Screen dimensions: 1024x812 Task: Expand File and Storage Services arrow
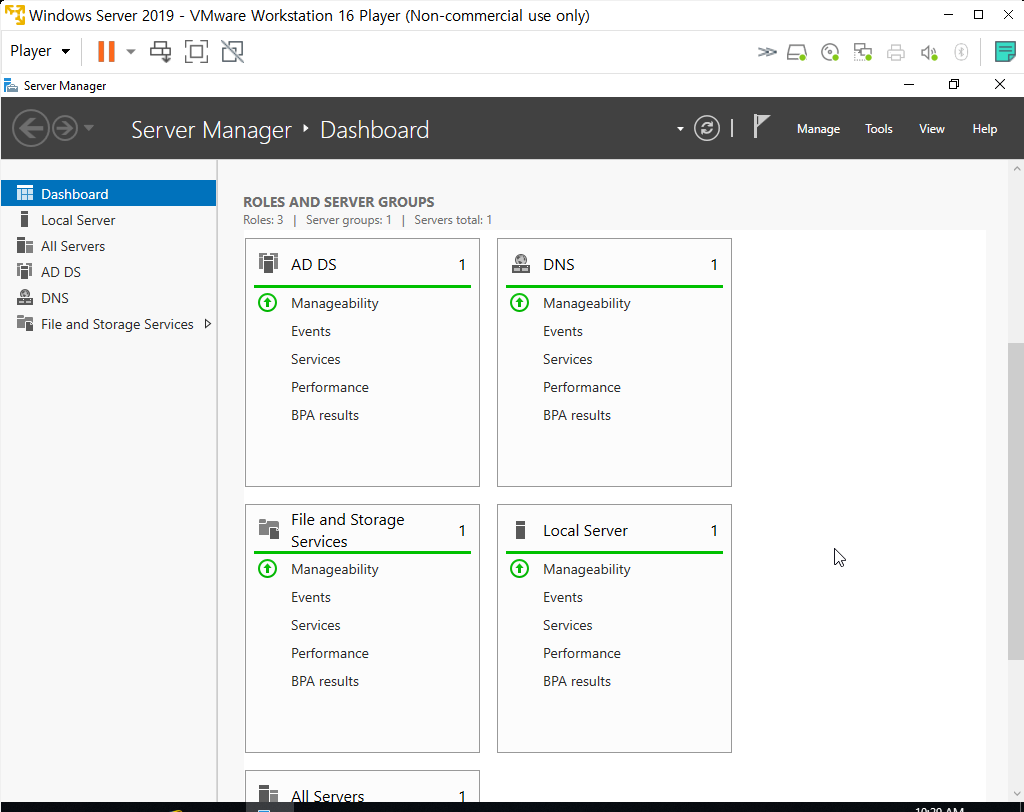pyautogui.click(x=208, y=323)
